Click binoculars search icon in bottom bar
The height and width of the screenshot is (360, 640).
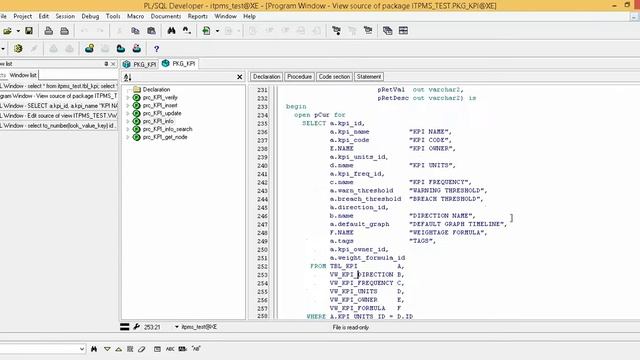click(94, 349)
